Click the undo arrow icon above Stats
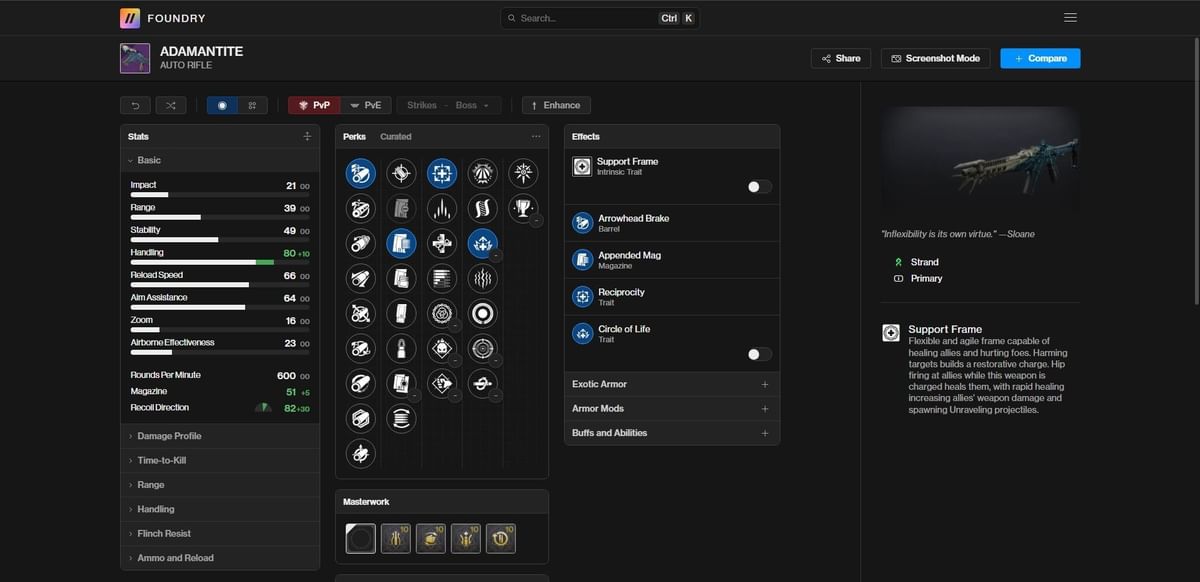 135,105
